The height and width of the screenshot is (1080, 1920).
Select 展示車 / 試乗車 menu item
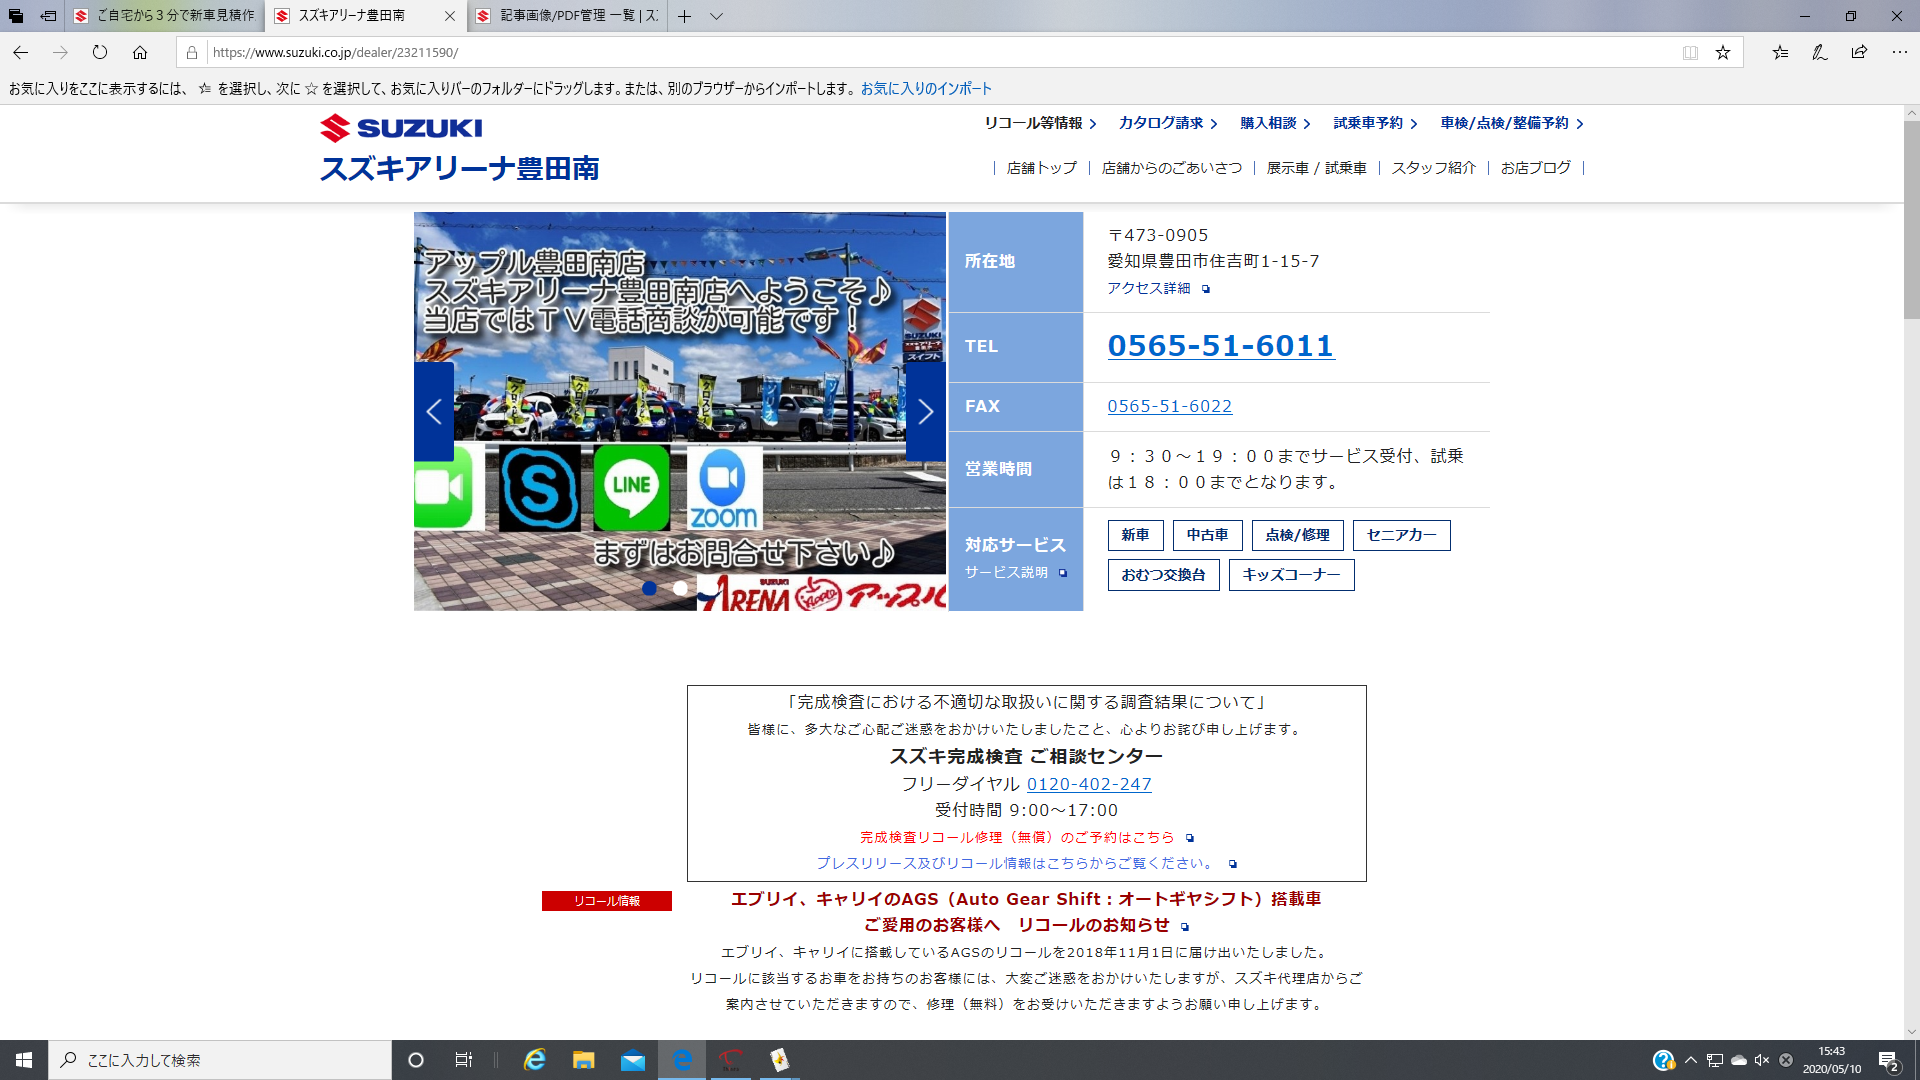click(x=1316, y=168)
